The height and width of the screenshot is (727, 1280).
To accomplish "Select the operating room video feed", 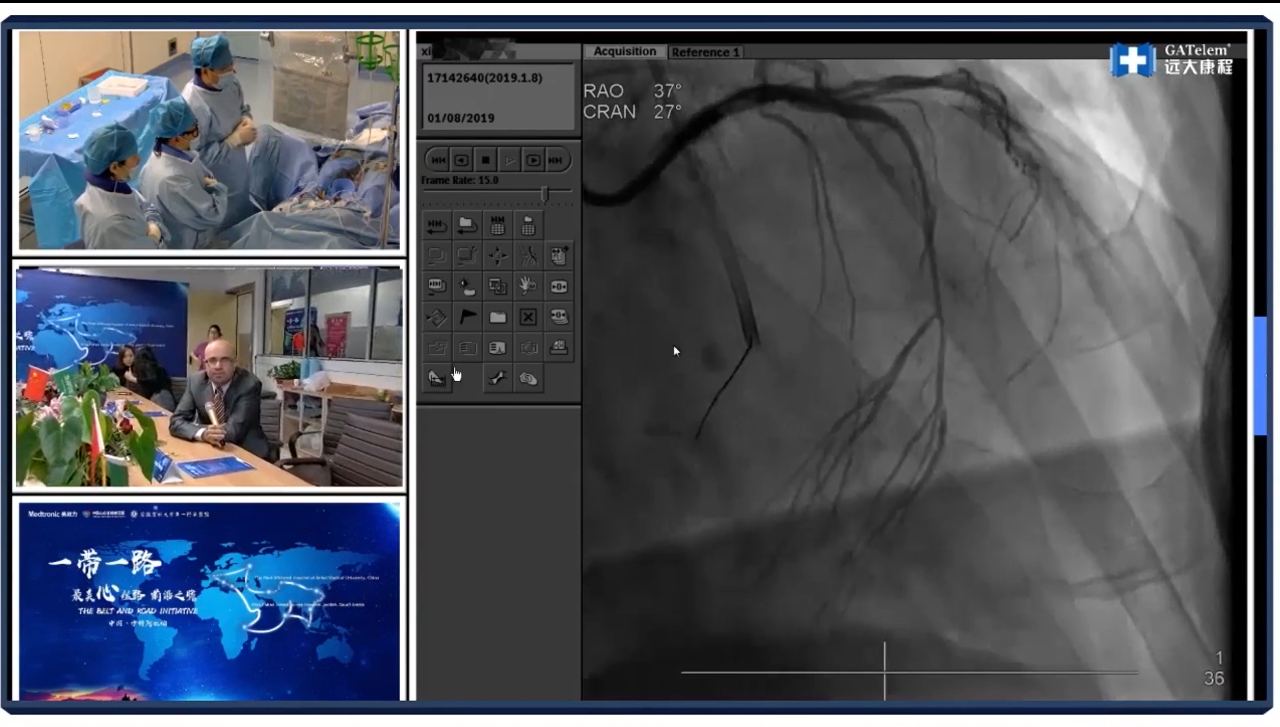I will tap(208, 139).
